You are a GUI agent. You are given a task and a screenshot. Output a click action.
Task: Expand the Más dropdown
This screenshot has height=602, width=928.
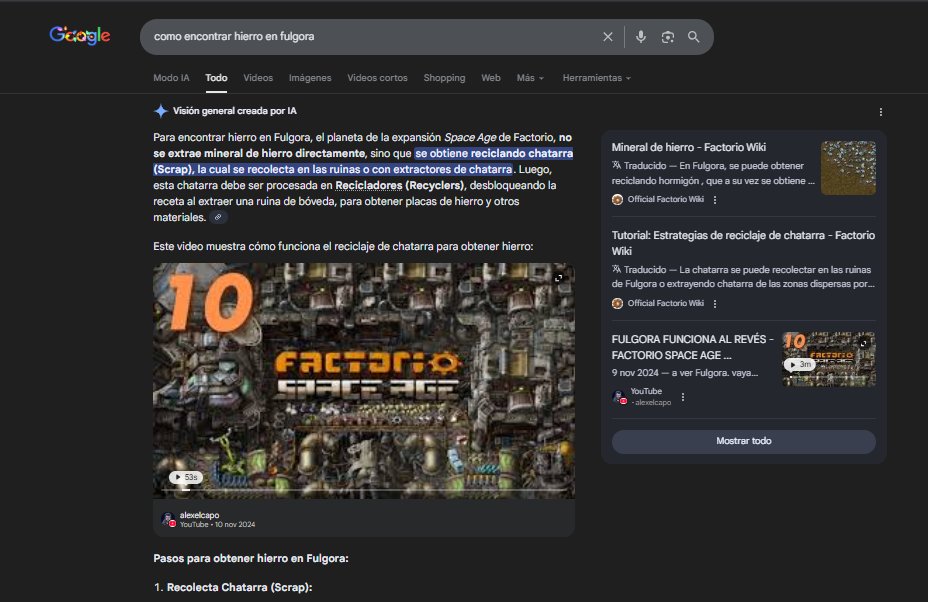pyautogui.click(x=530, y=78)
